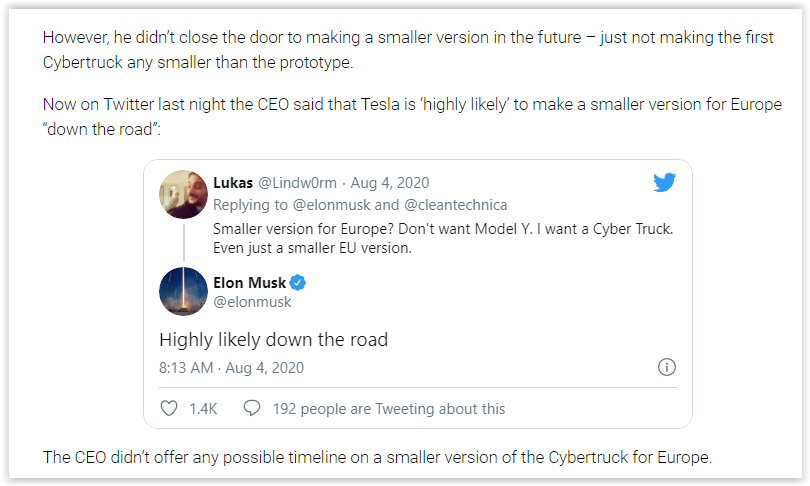Click the 1.4K likes count
This screenshot has width=810, height=486.
[x=203, y=409]
